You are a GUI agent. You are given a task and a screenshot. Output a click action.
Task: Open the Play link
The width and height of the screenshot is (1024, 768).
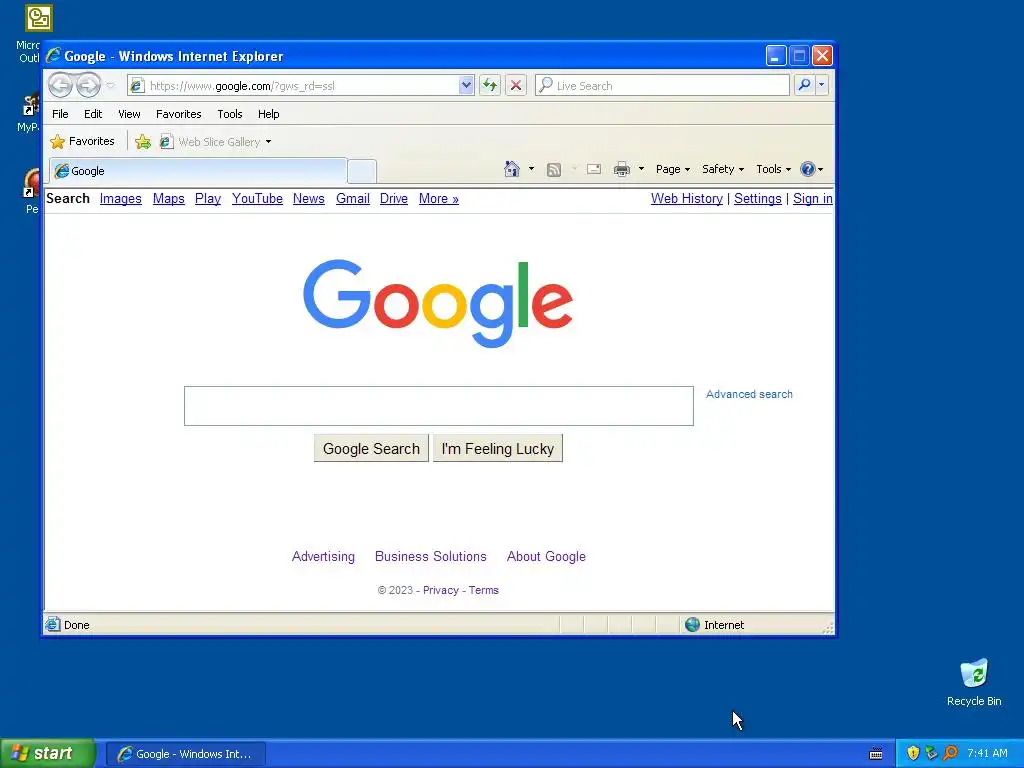[x=208, y=199]
